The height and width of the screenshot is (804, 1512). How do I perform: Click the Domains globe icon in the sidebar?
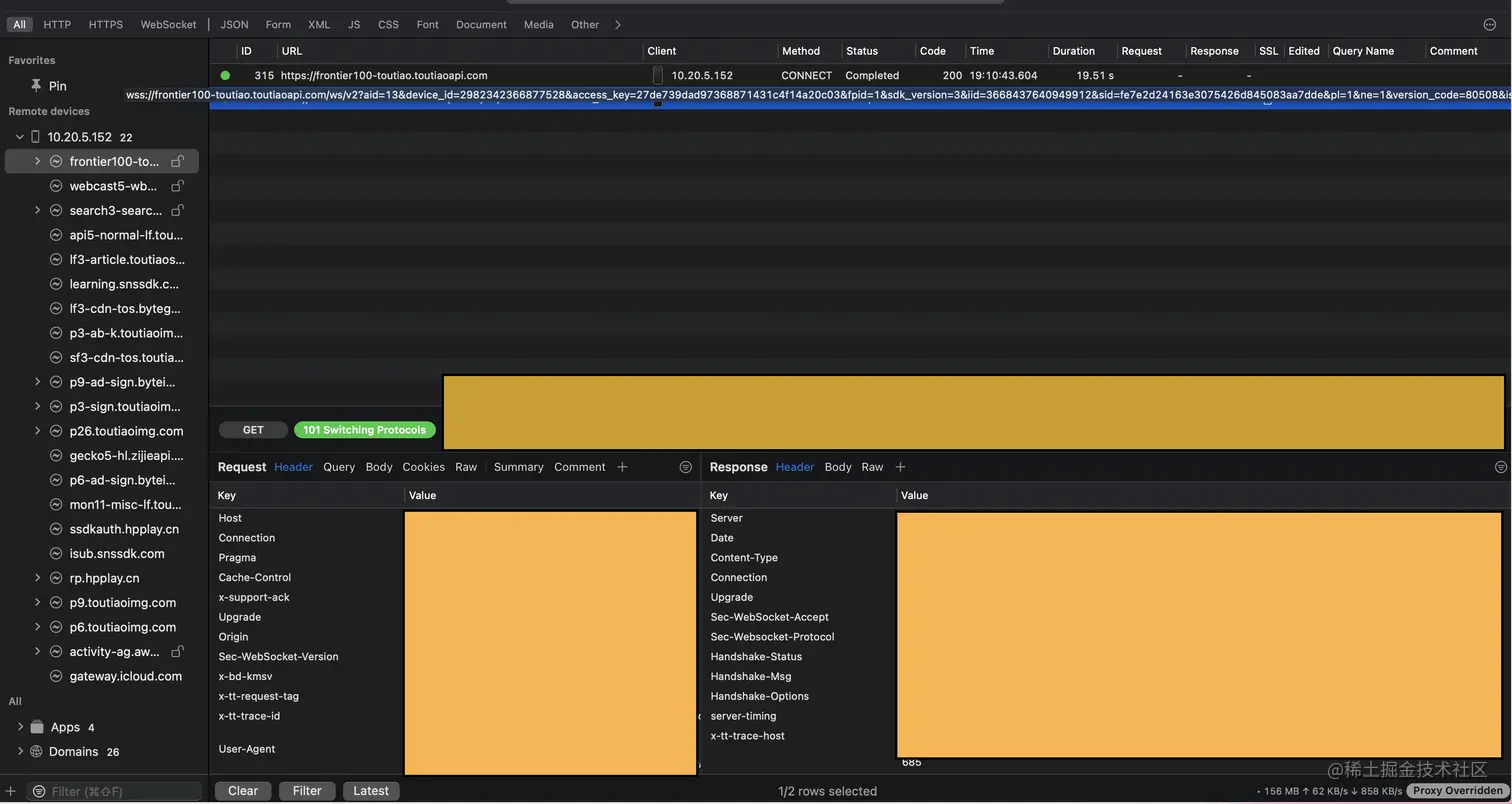37,752
